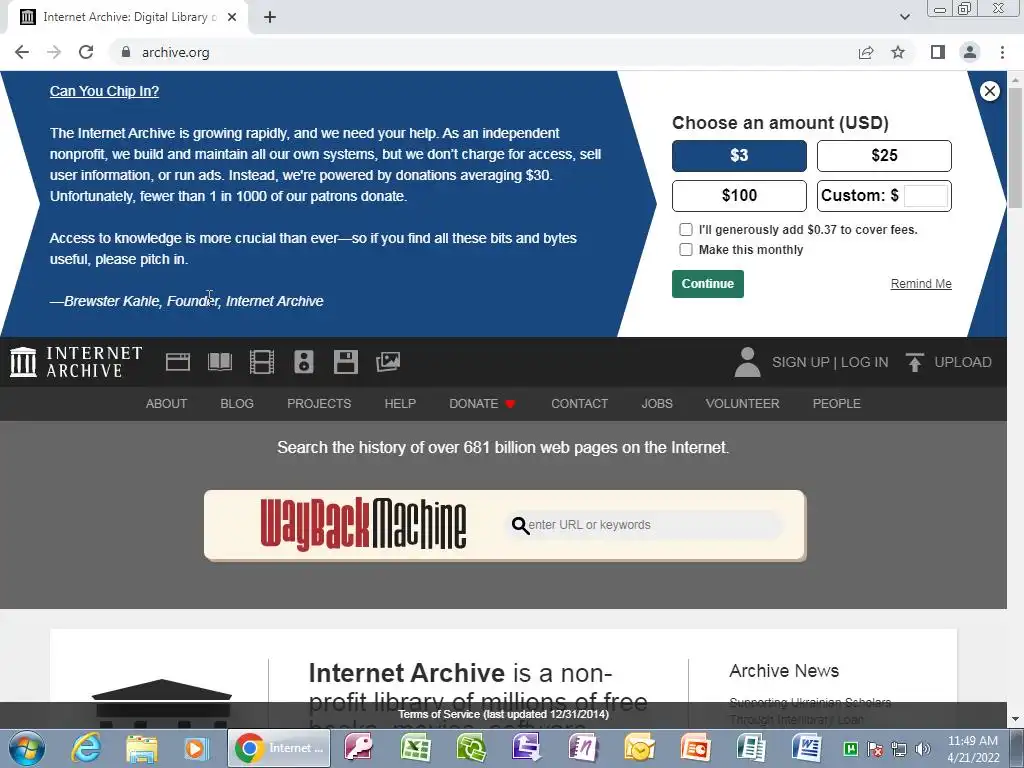The height and width of the screenshot is (768, 1024).
Task: Click the taskbar clock showing 11:49 AM
Action: [x=973, y=748]
